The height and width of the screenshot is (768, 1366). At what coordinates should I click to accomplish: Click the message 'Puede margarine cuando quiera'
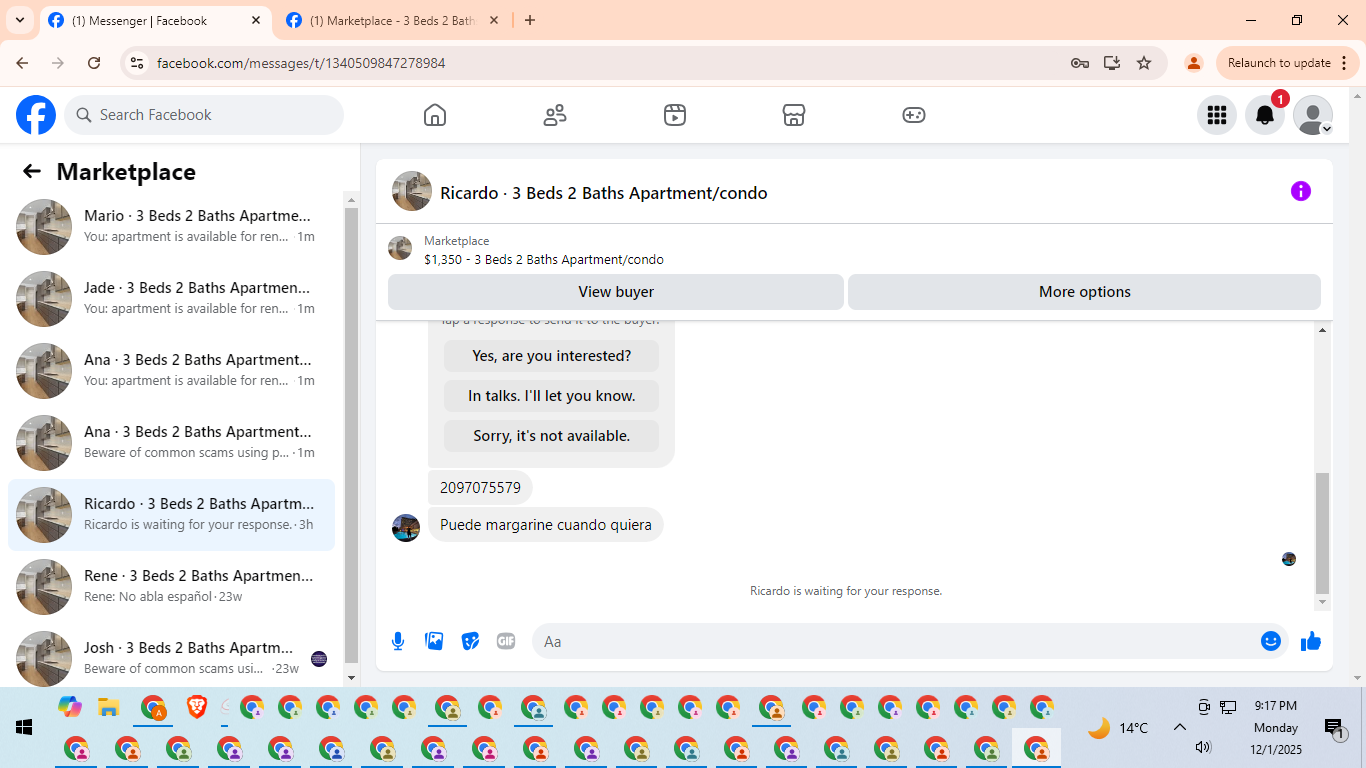tap(546, 525)
